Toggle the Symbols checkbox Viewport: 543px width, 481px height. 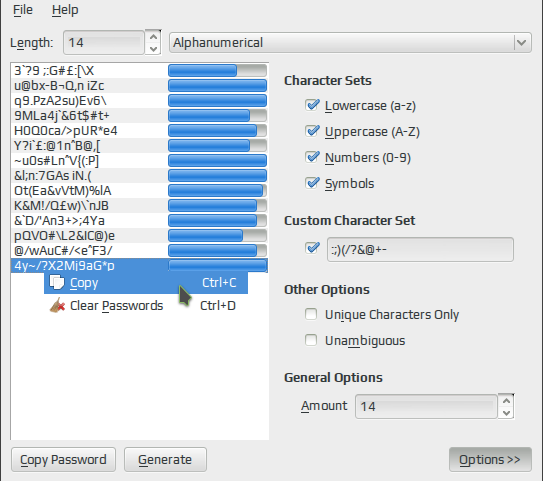pos(312,183)
